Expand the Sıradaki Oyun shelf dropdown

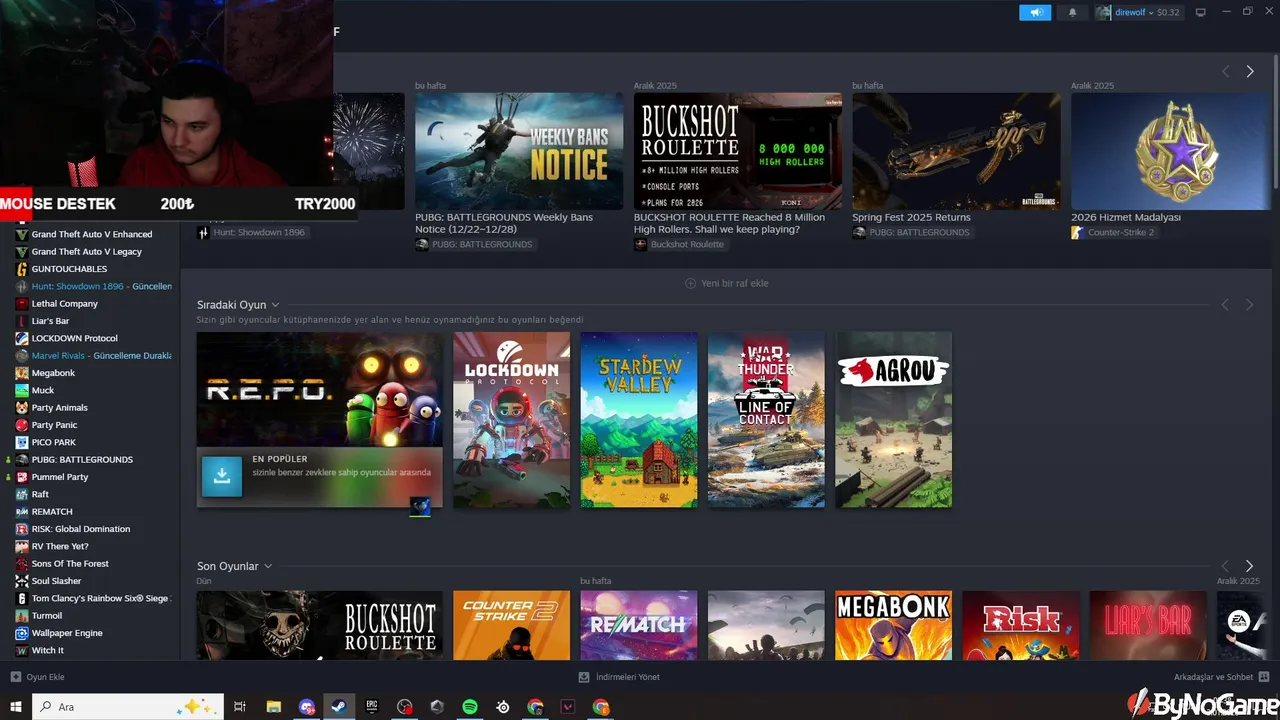coord(275,305)
